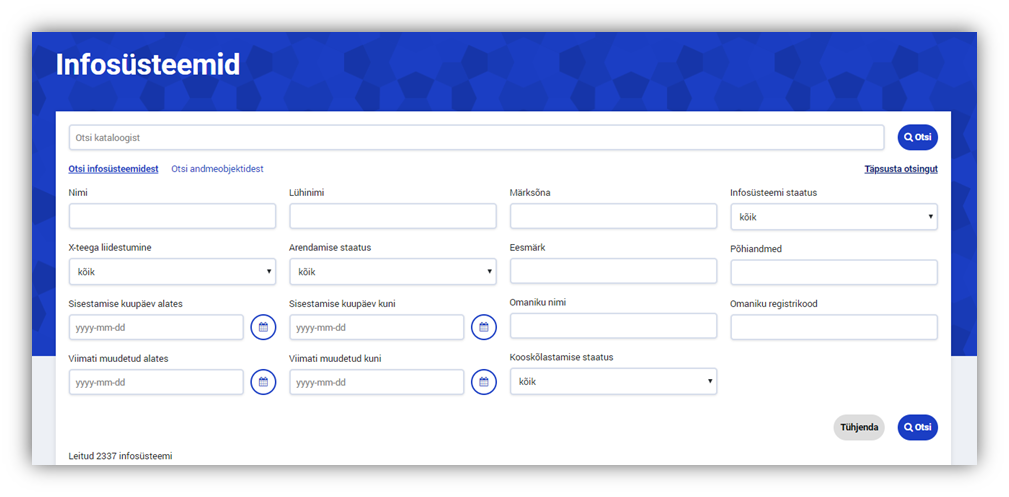Open calendar for Viimati muudetud alates

pos(263,382)
